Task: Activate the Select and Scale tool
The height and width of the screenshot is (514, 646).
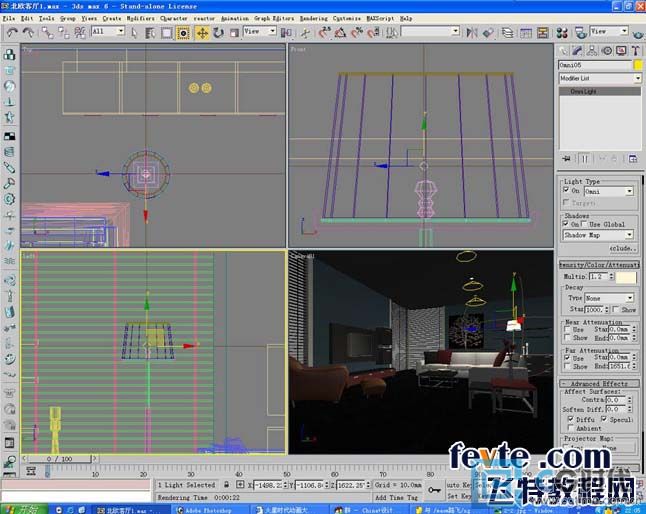Action: click(234, 33)
